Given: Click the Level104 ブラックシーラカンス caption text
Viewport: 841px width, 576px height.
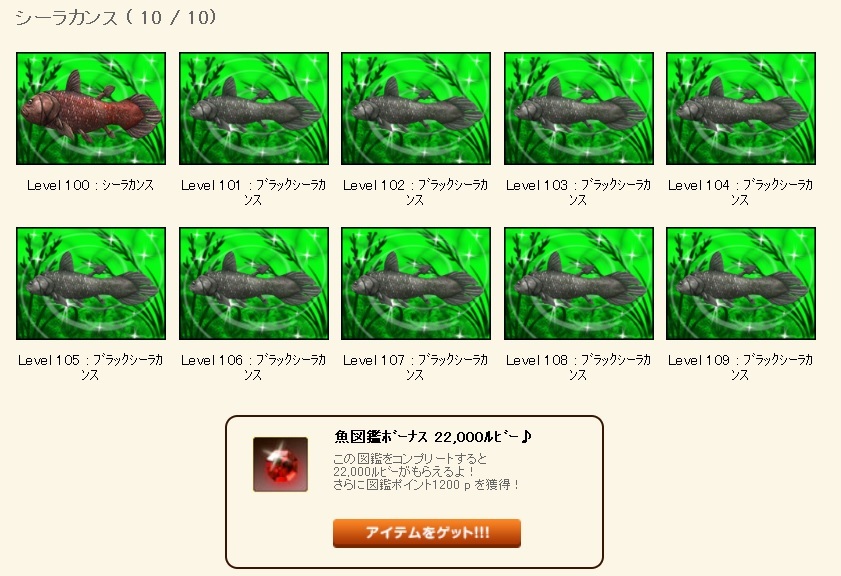Looking at the screenshot, I should [740, 193].
